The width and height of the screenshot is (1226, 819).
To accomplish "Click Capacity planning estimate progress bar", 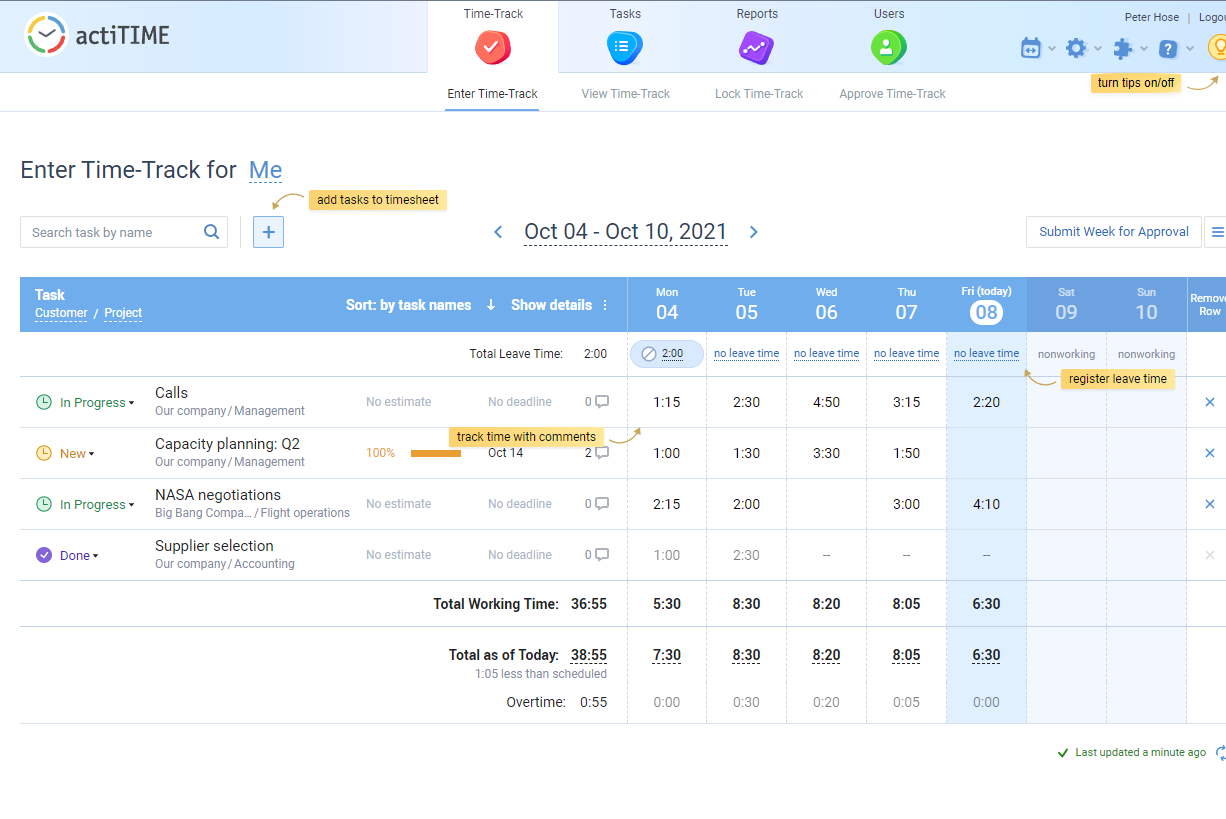I will click(x=436, y=454).
